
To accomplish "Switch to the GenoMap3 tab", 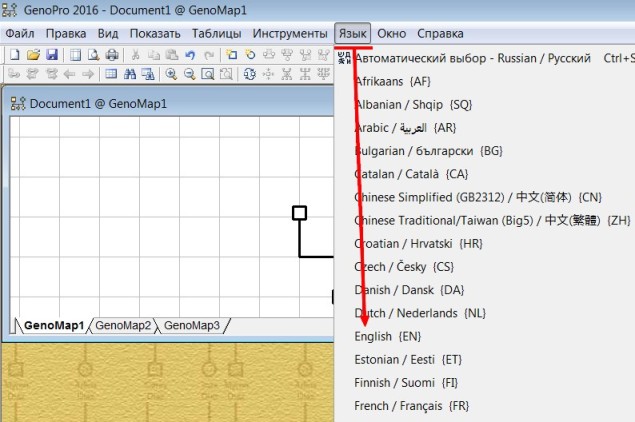I will (x=191, y=325).
